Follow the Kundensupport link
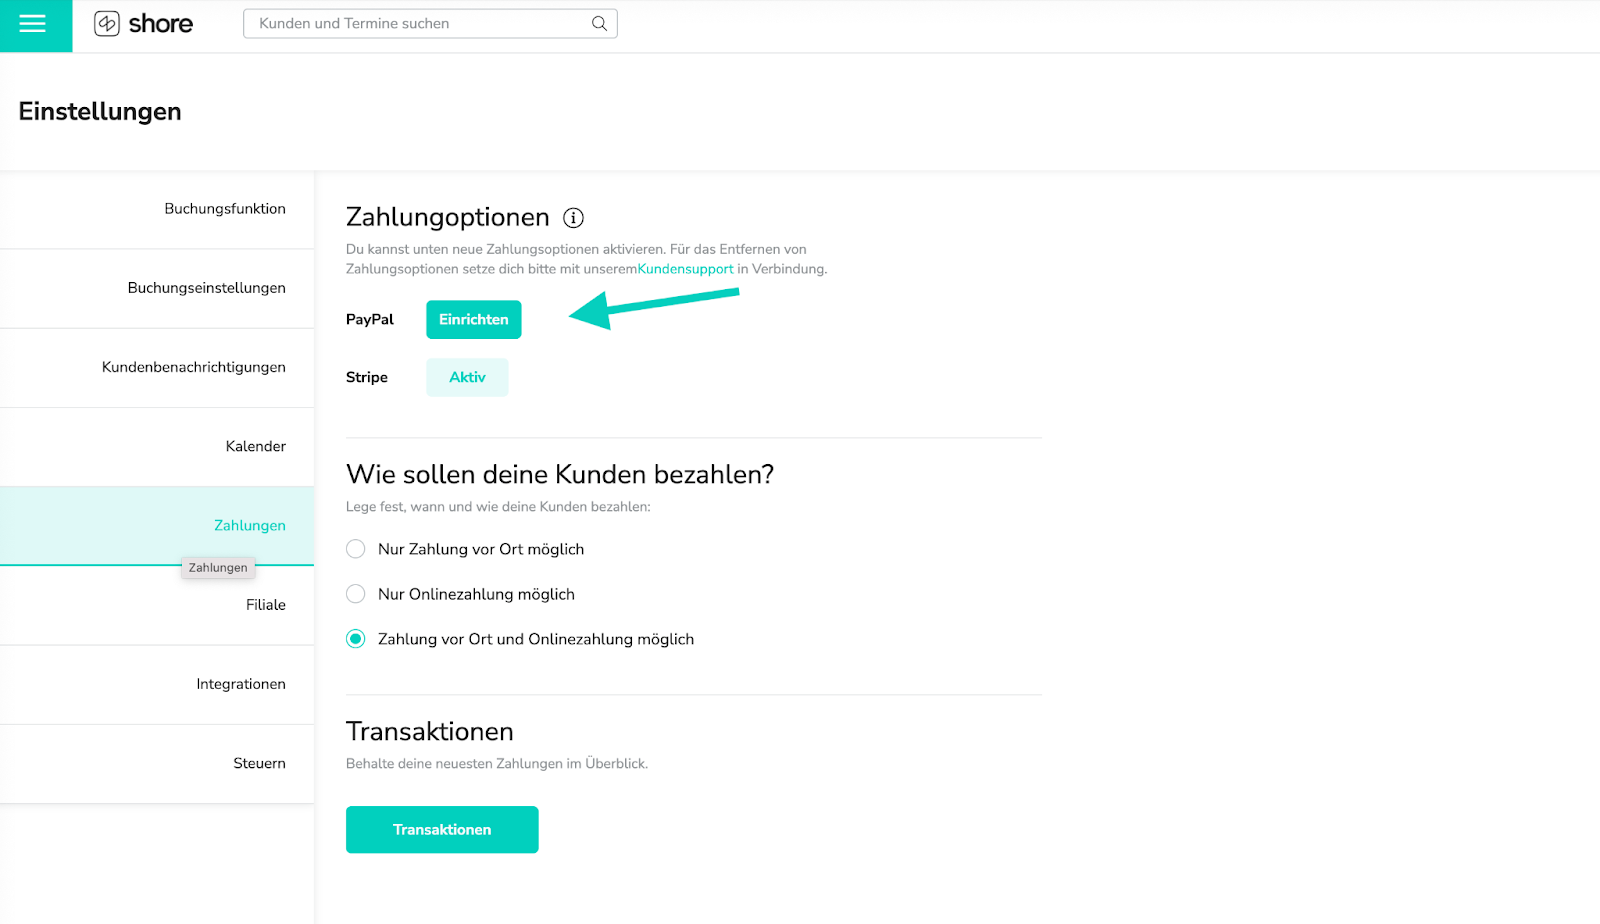Screen dimensions: 1600x924 point(686,269)
